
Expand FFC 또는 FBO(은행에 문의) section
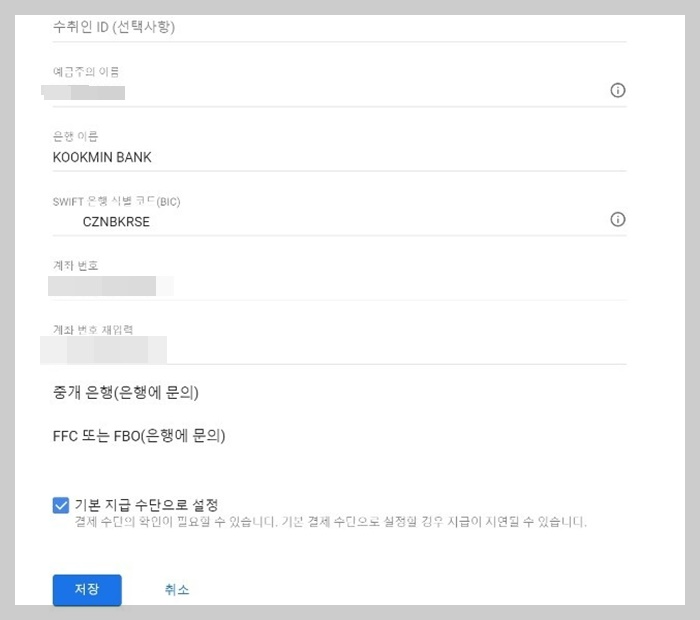coord(139,436)
